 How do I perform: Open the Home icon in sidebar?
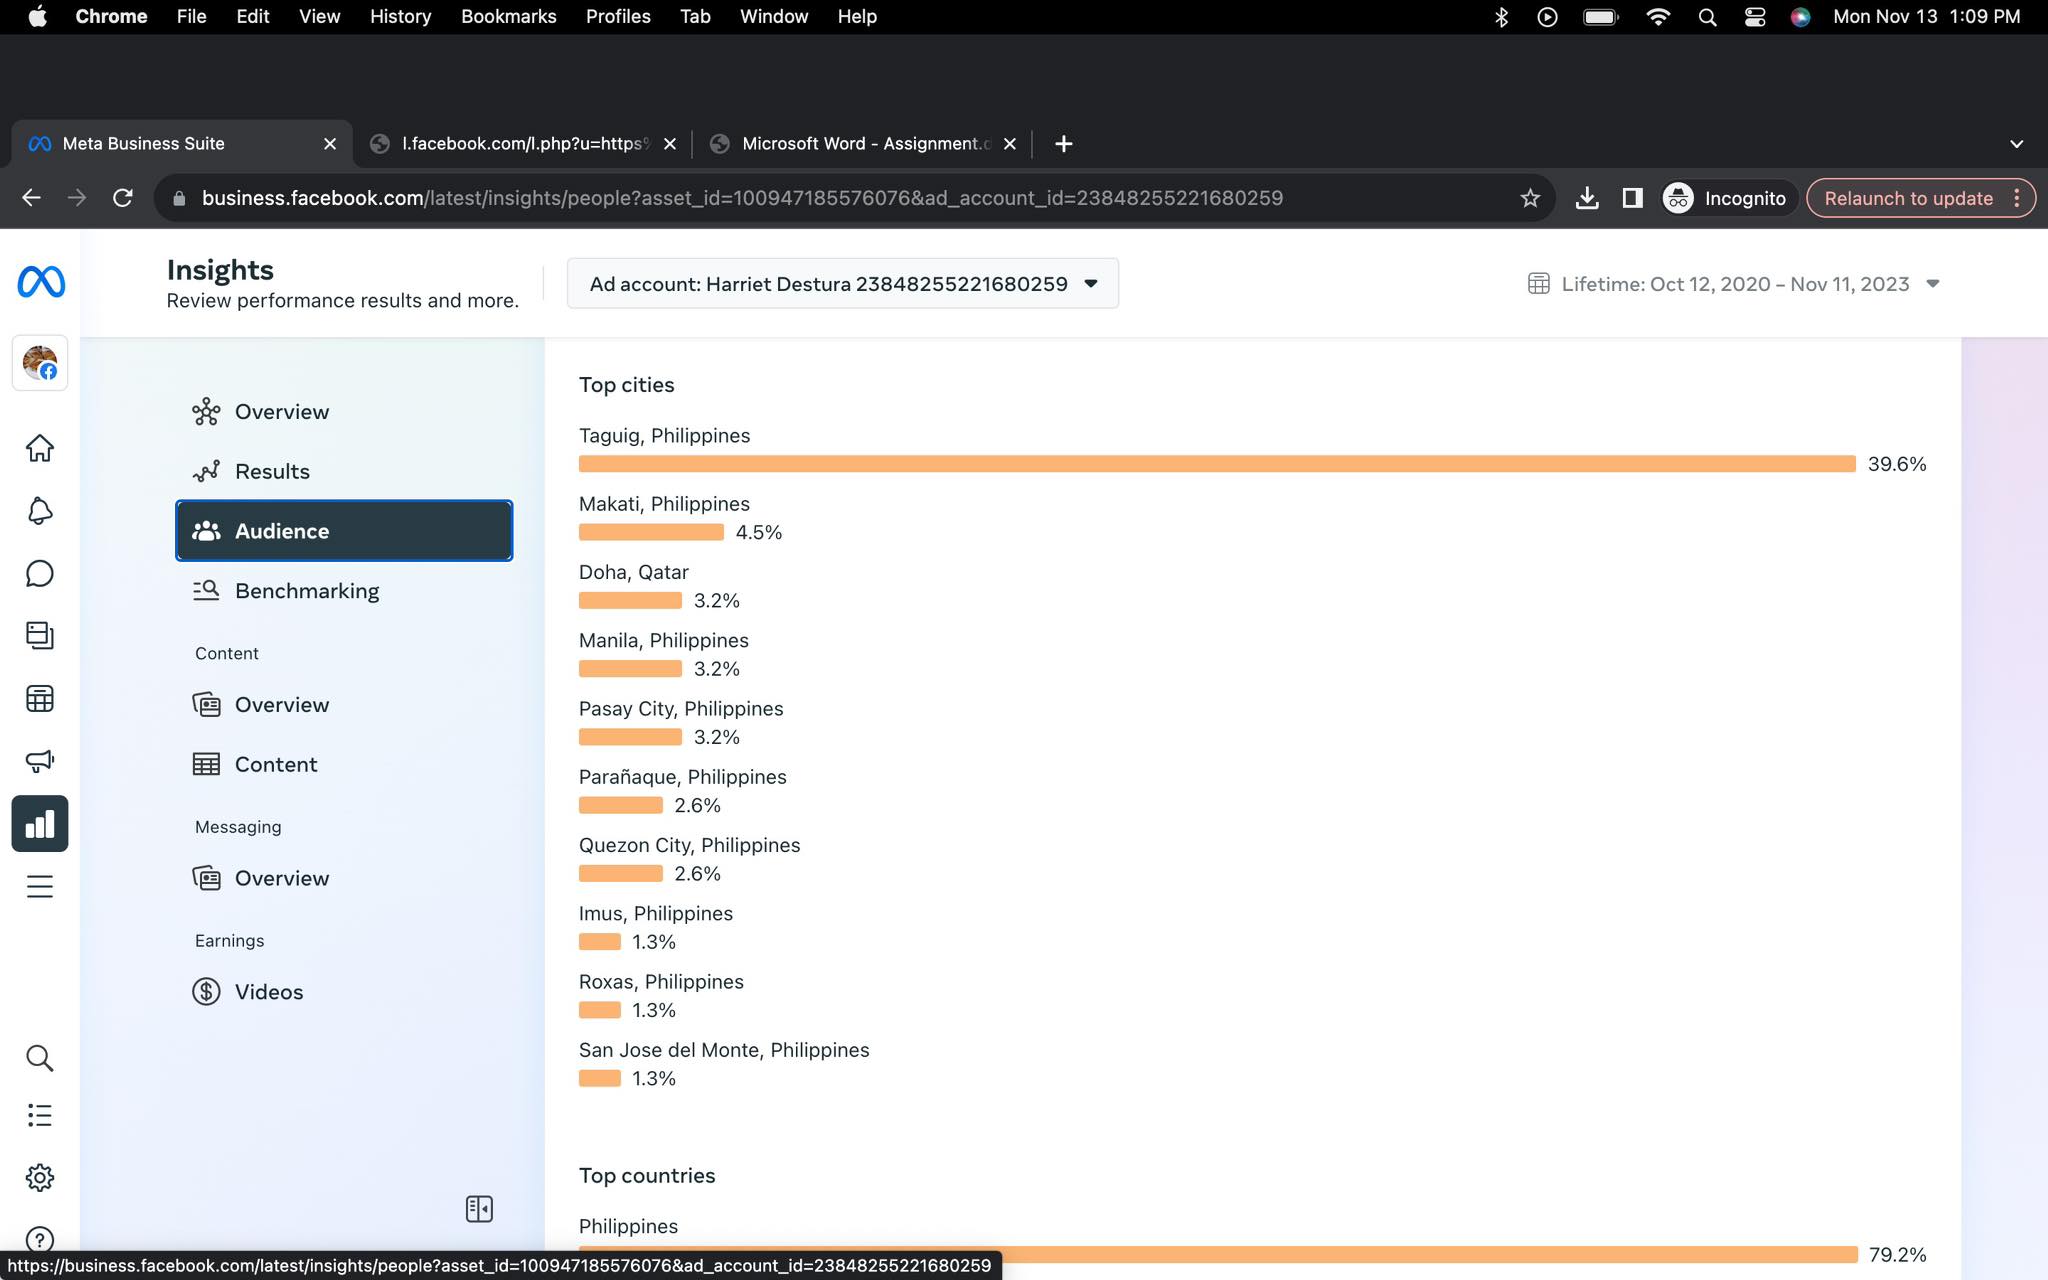point(39,448)
